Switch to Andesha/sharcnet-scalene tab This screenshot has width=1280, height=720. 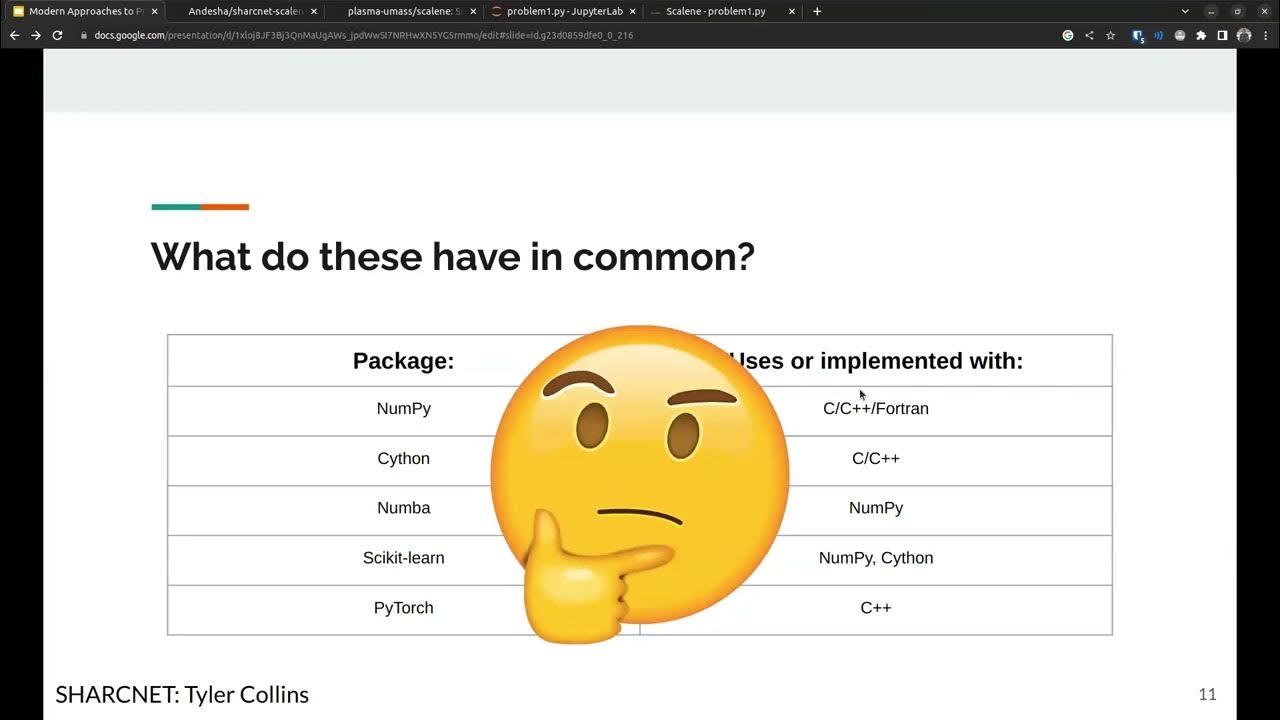(x=245, y=11)
